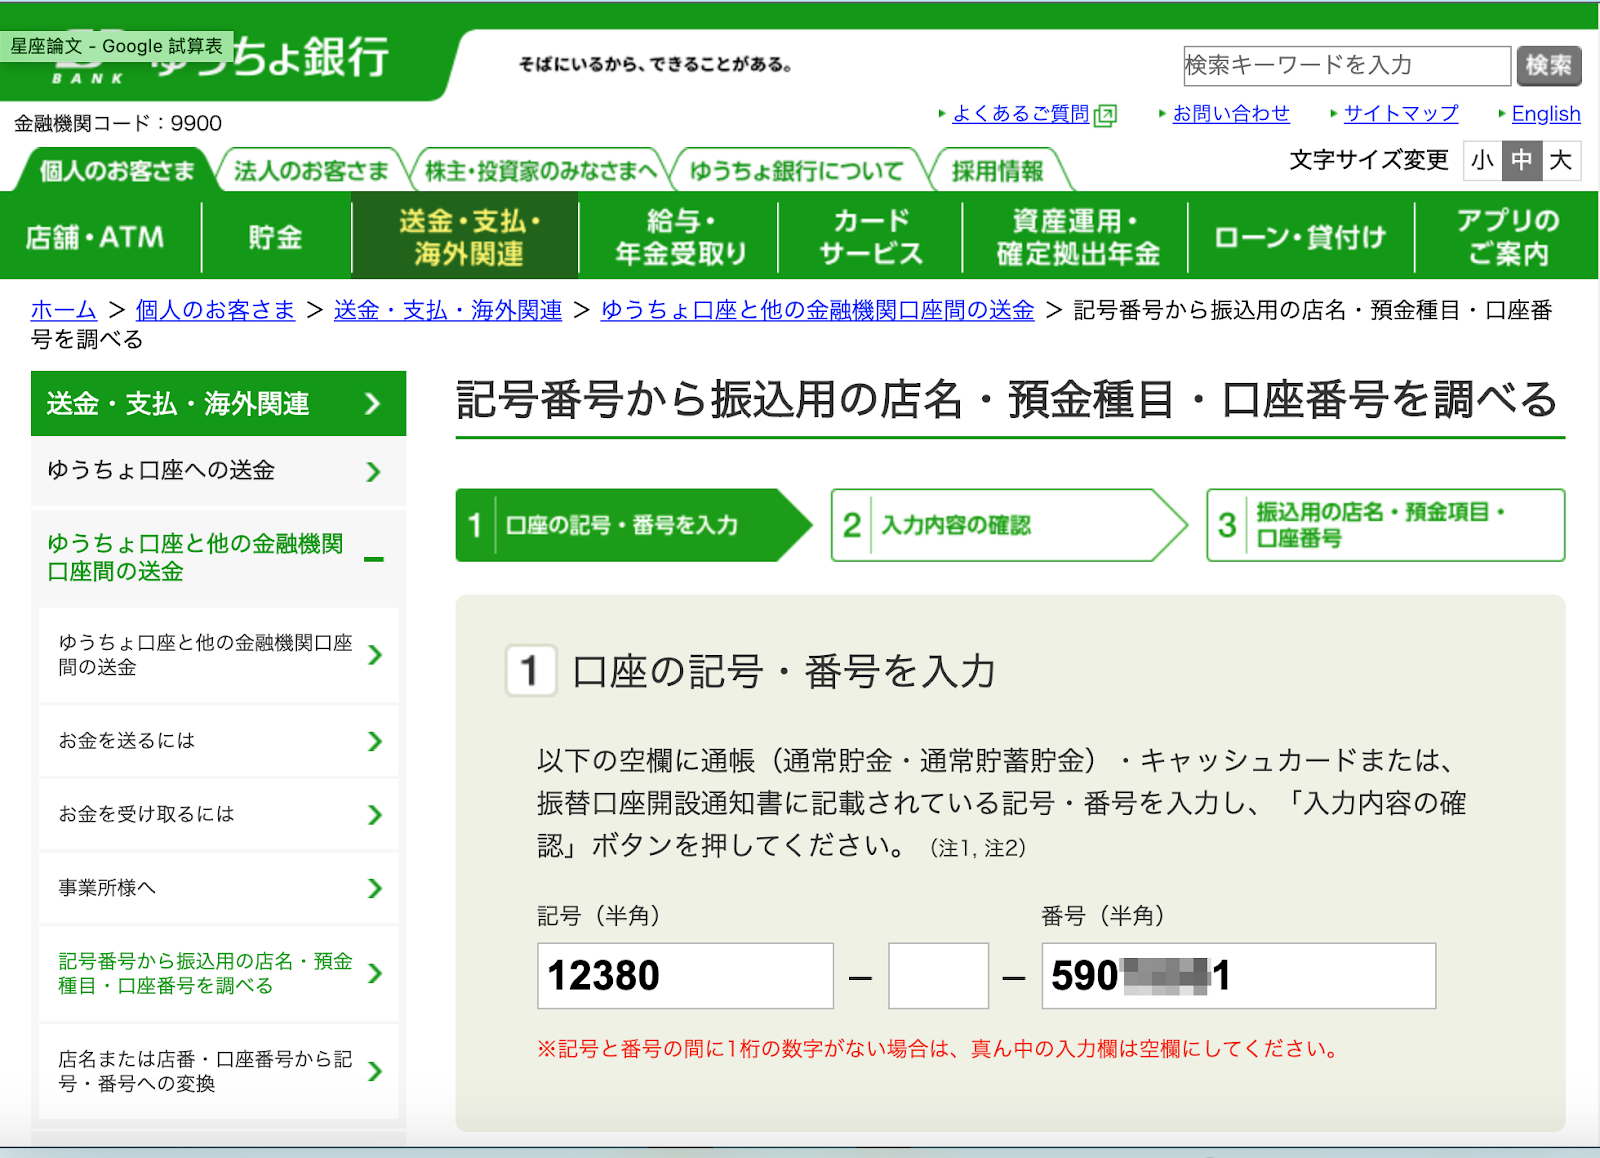Click the 記号 input field containing 12380
This screenshot has width=1600, height=1158.
click(685, 976)
